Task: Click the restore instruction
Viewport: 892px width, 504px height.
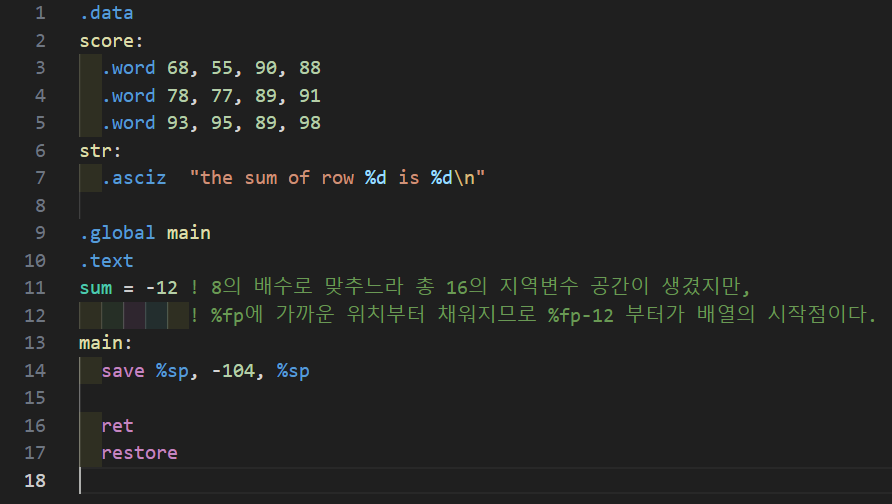Action: click(139, 453)
